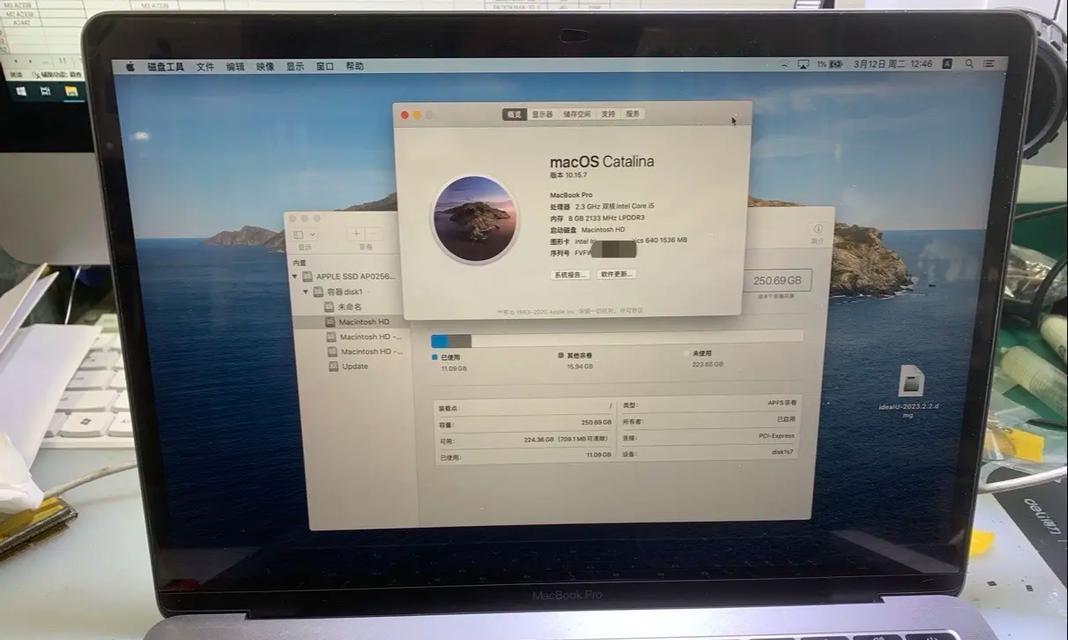Click the Disk Utility info button
This screenshot has width=1068, height=640.
coord(818,229)
